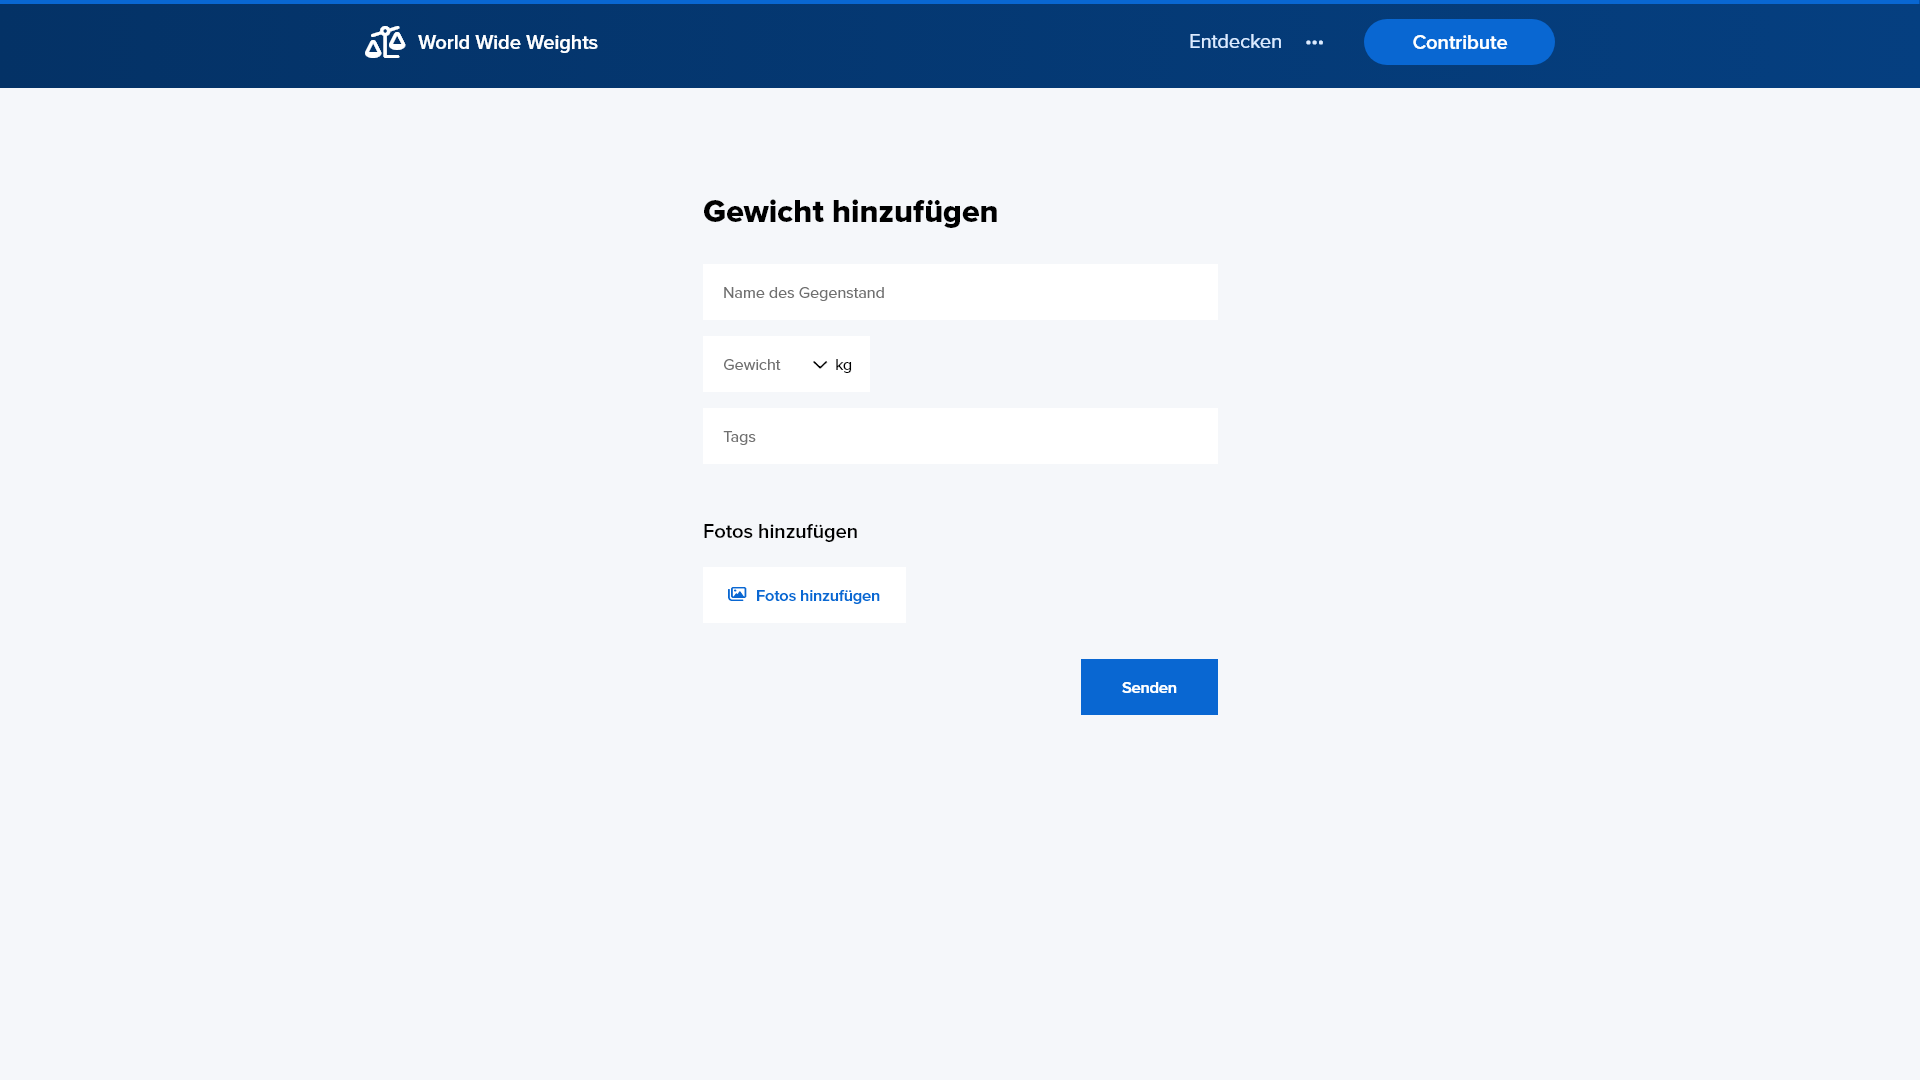Click the Gewicht hinzufügen page heading
This screenshot has height=1080, width=1920.
tap(849, 212)
